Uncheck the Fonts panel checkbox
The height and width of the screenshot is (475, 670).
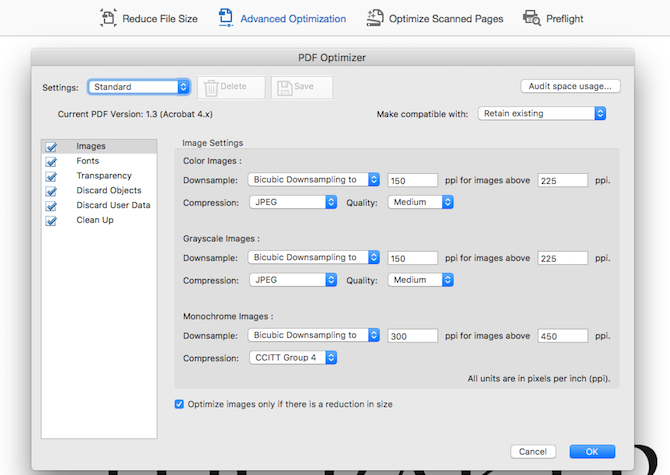52,161
